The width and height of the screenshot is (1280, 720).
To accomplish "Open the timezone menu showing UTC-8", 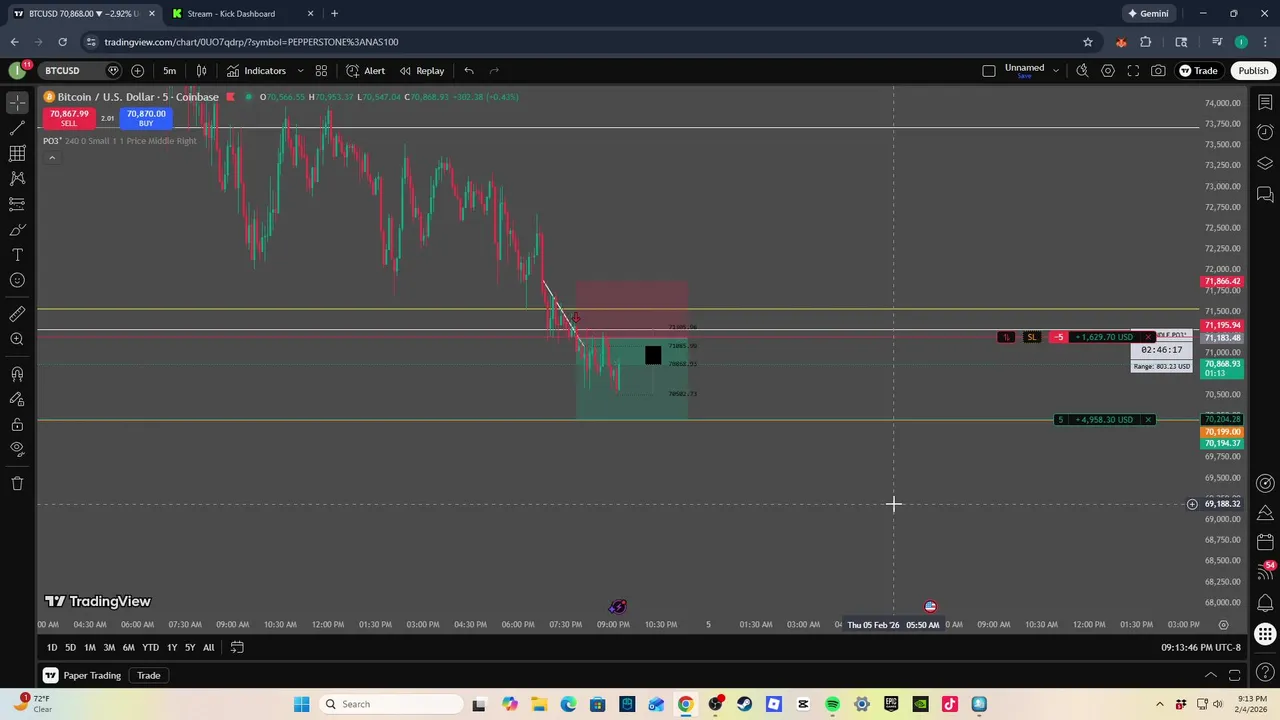I will tap(1201, 648).
